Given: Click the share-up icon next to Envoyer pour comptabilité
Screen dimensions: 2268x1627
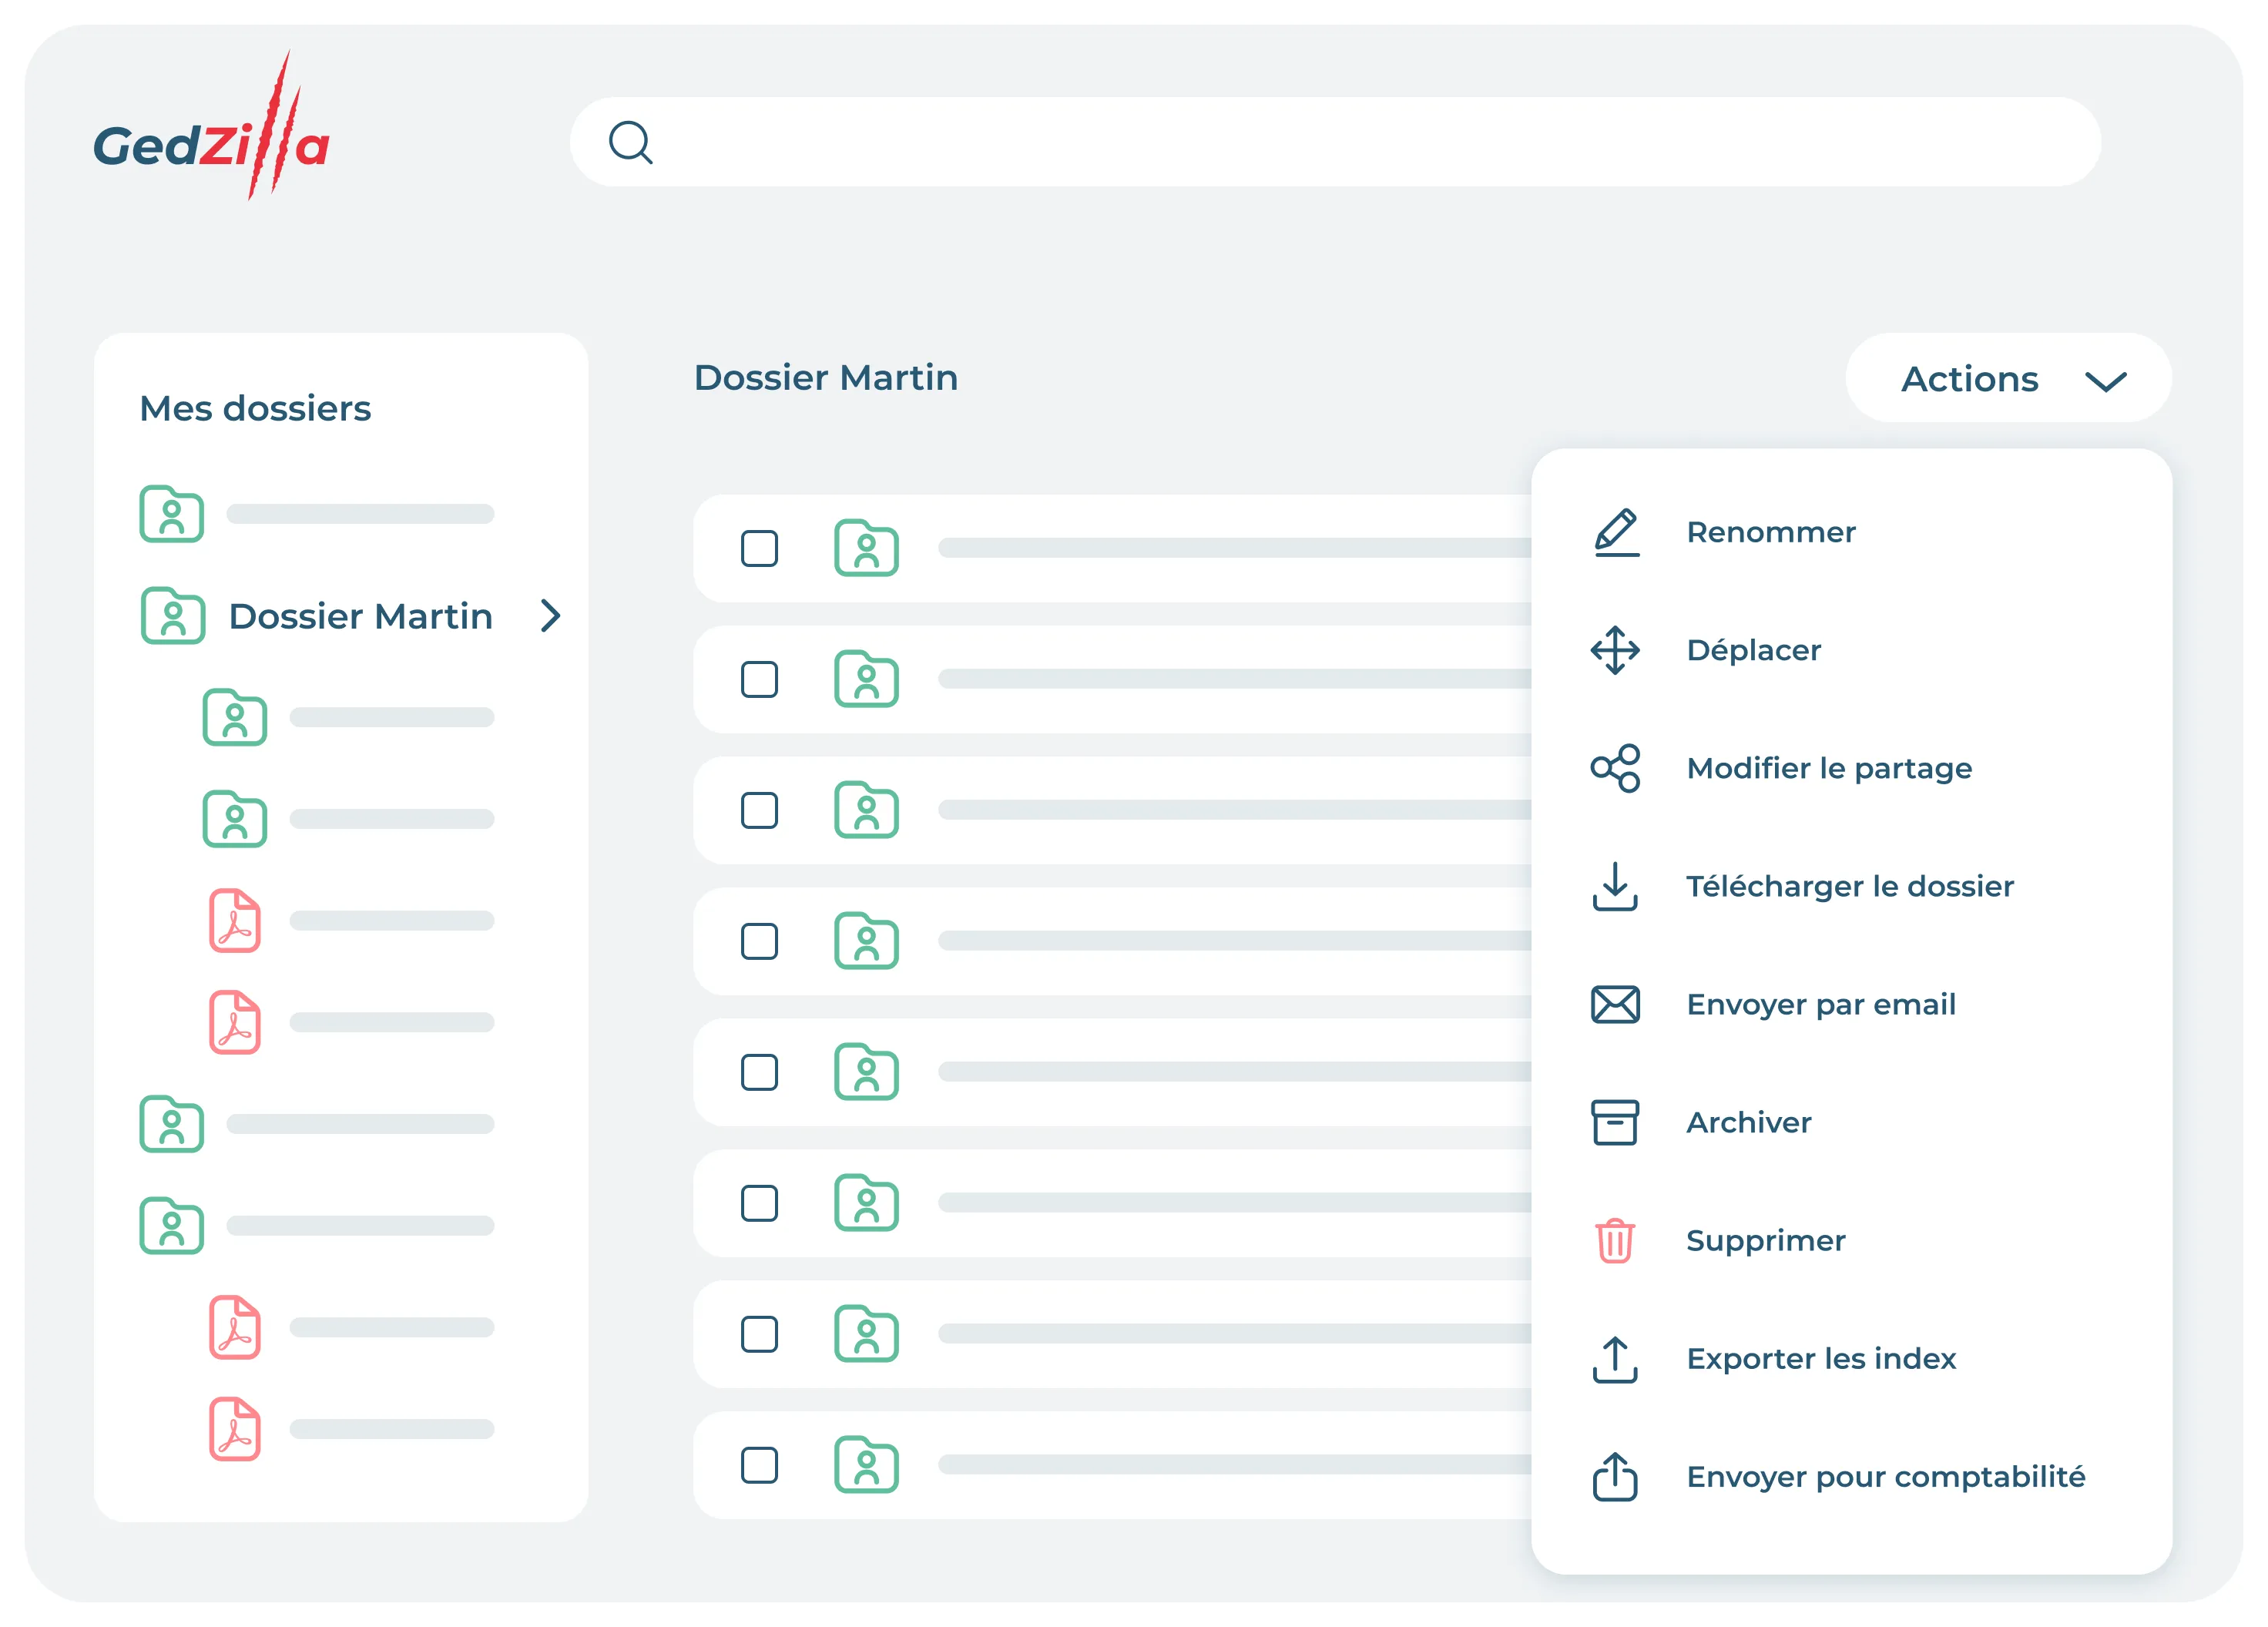Looking at the screenshot, I should (x=1615, y=1476).
